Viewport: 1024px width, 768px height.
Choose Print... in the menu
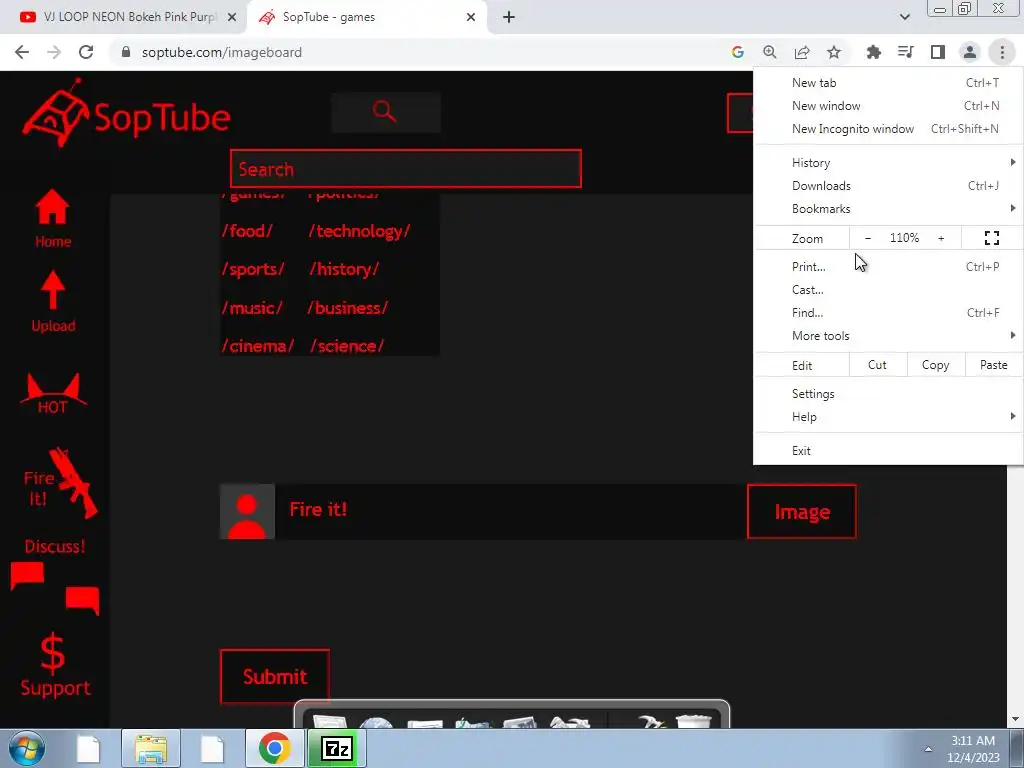click(x=888, y=266)
